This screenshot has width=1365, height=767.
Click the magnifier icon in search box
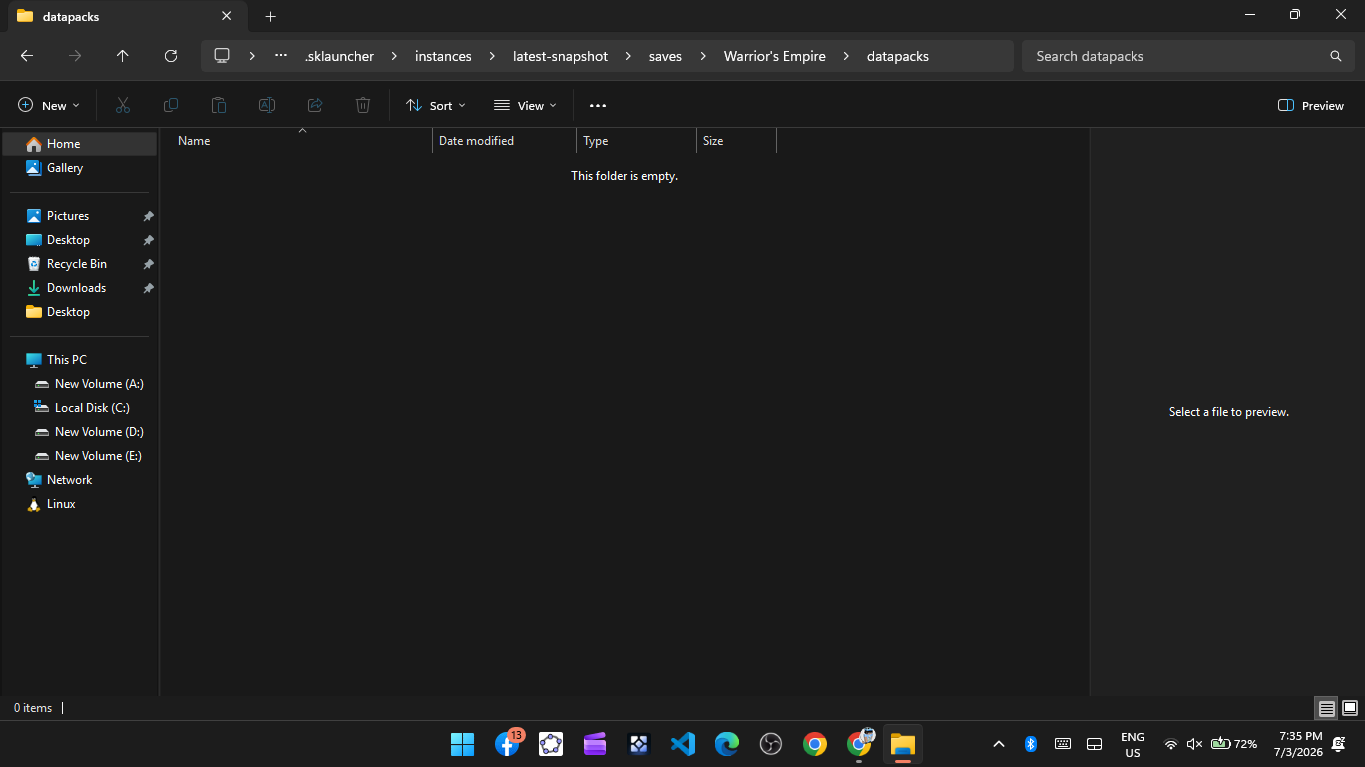[x=1336, y=56]
